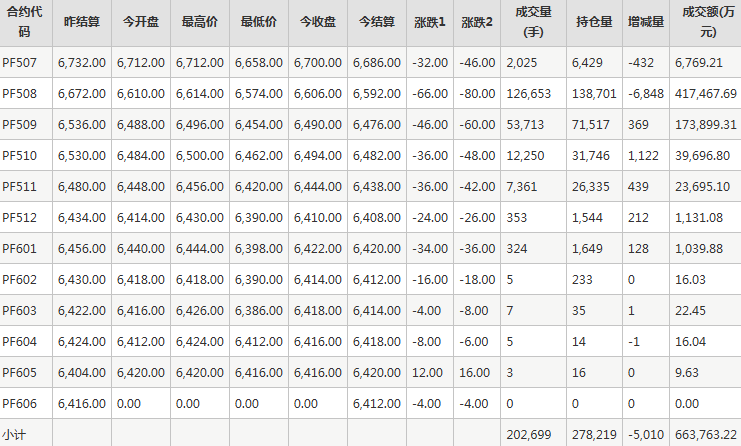Click the 昨结算 column header
Viewport: 741px width, 446px height.
(82, 22)
